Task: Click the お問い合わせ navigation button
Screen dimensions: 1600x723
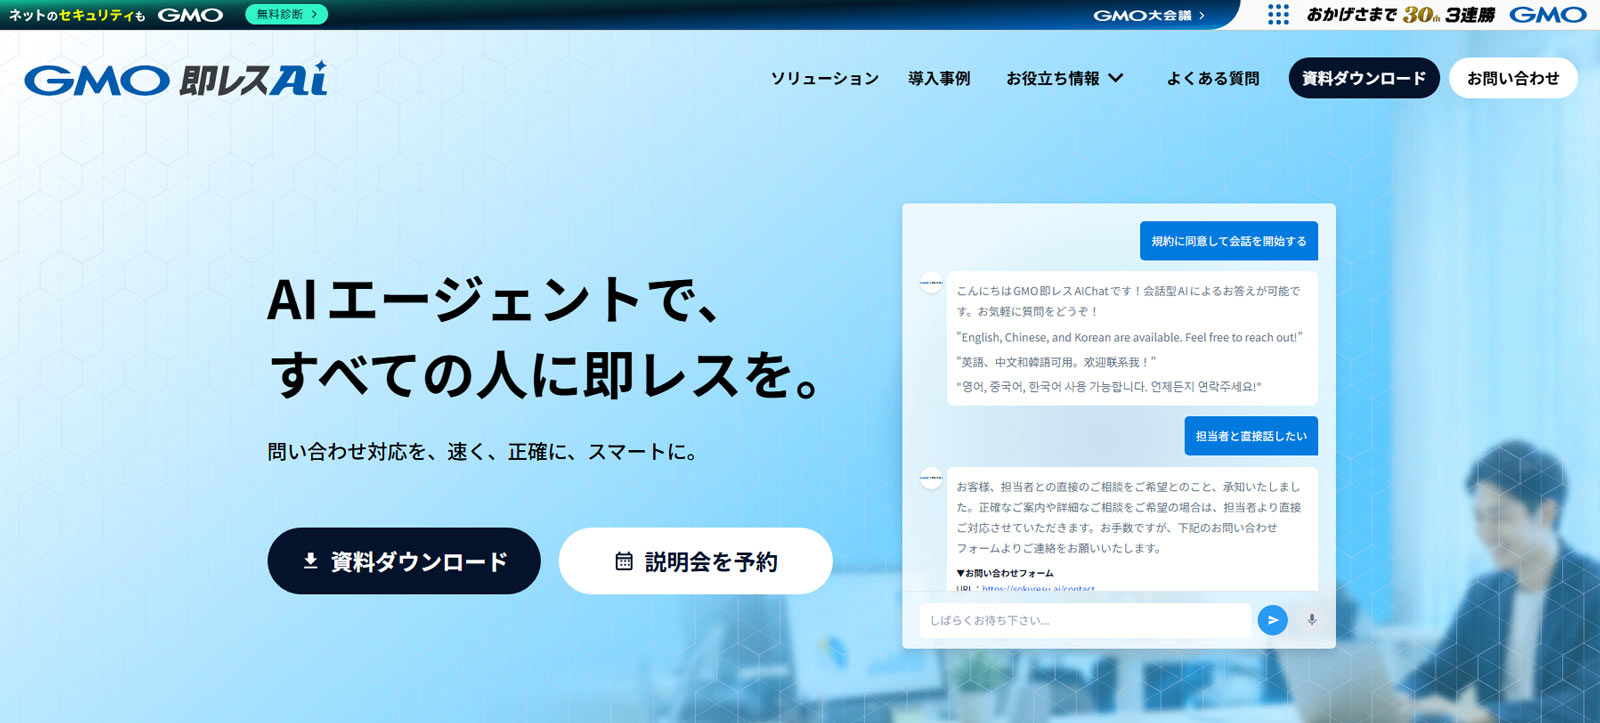Action: [x=1513, y=78]
